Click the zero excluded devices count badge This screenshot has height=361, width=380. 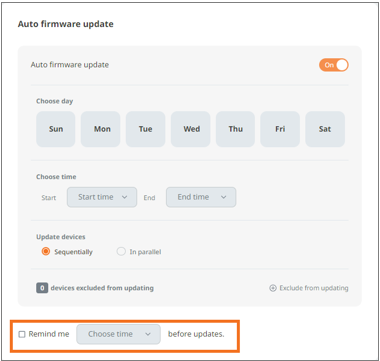pyautogui.click(x=42, y=288)
